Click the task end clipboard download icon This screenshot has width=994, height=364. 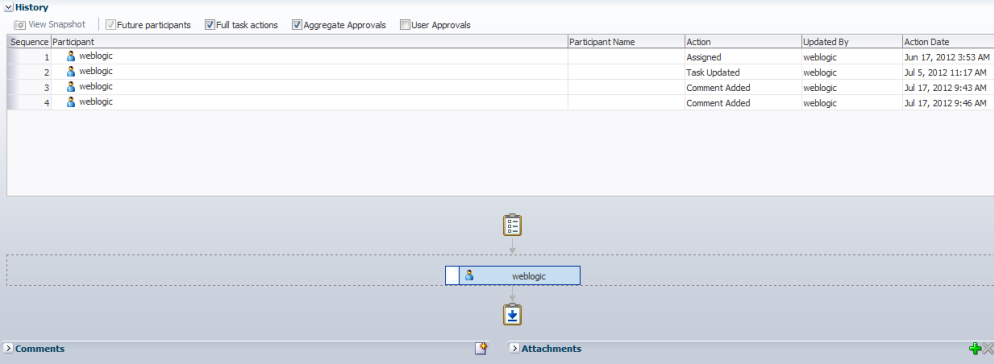(x=512, y=315)
